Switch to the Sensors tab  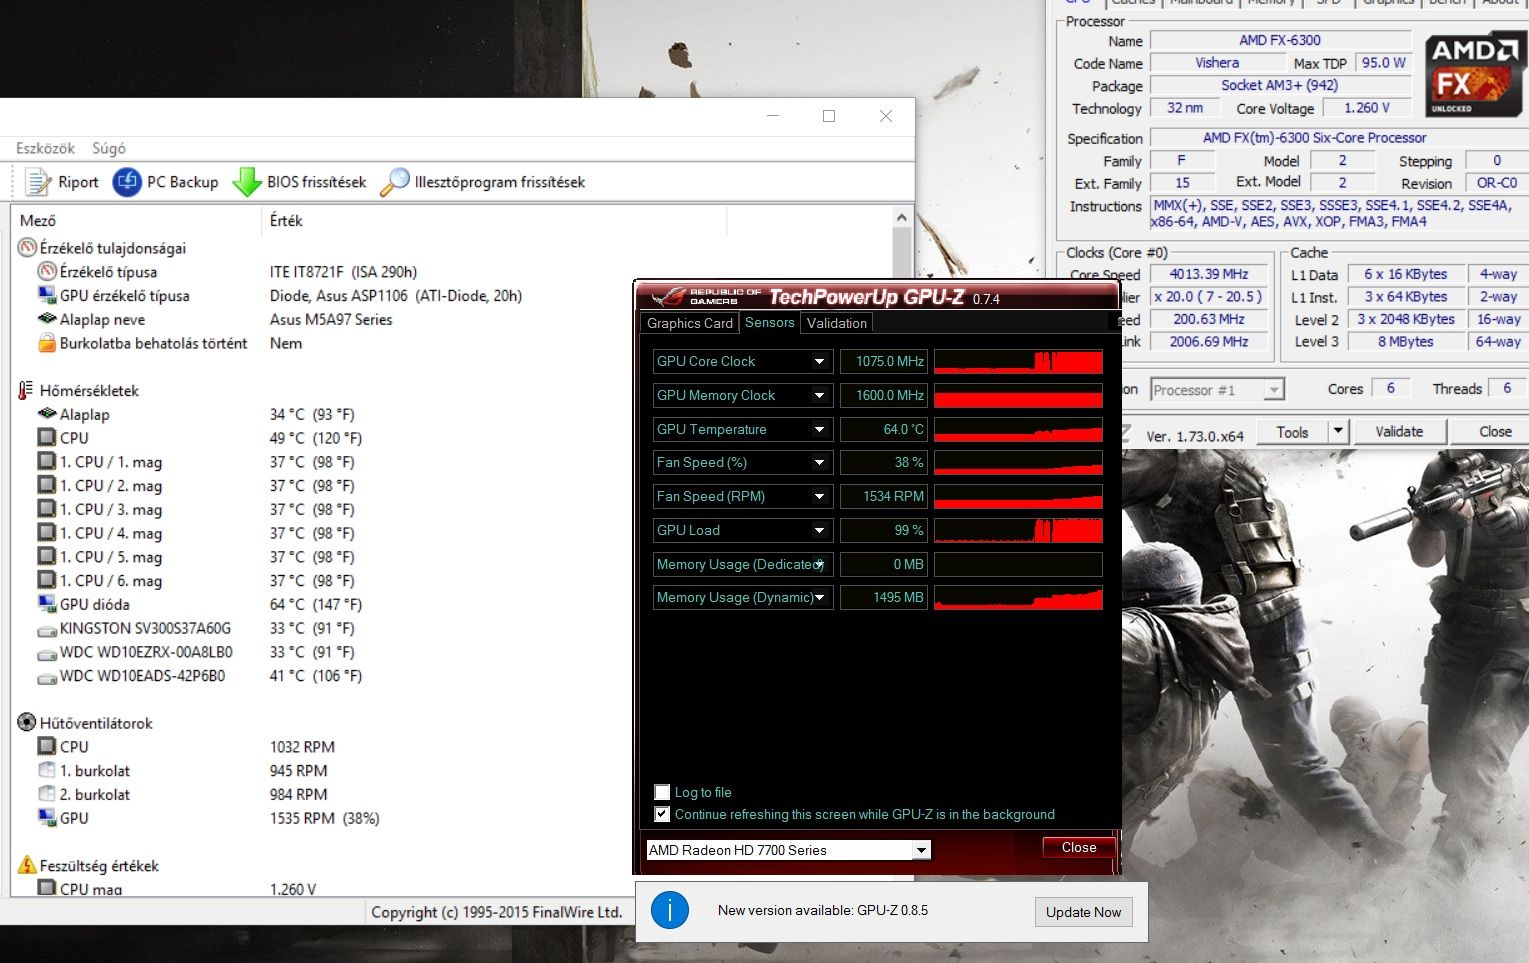[x=769, y=322]
